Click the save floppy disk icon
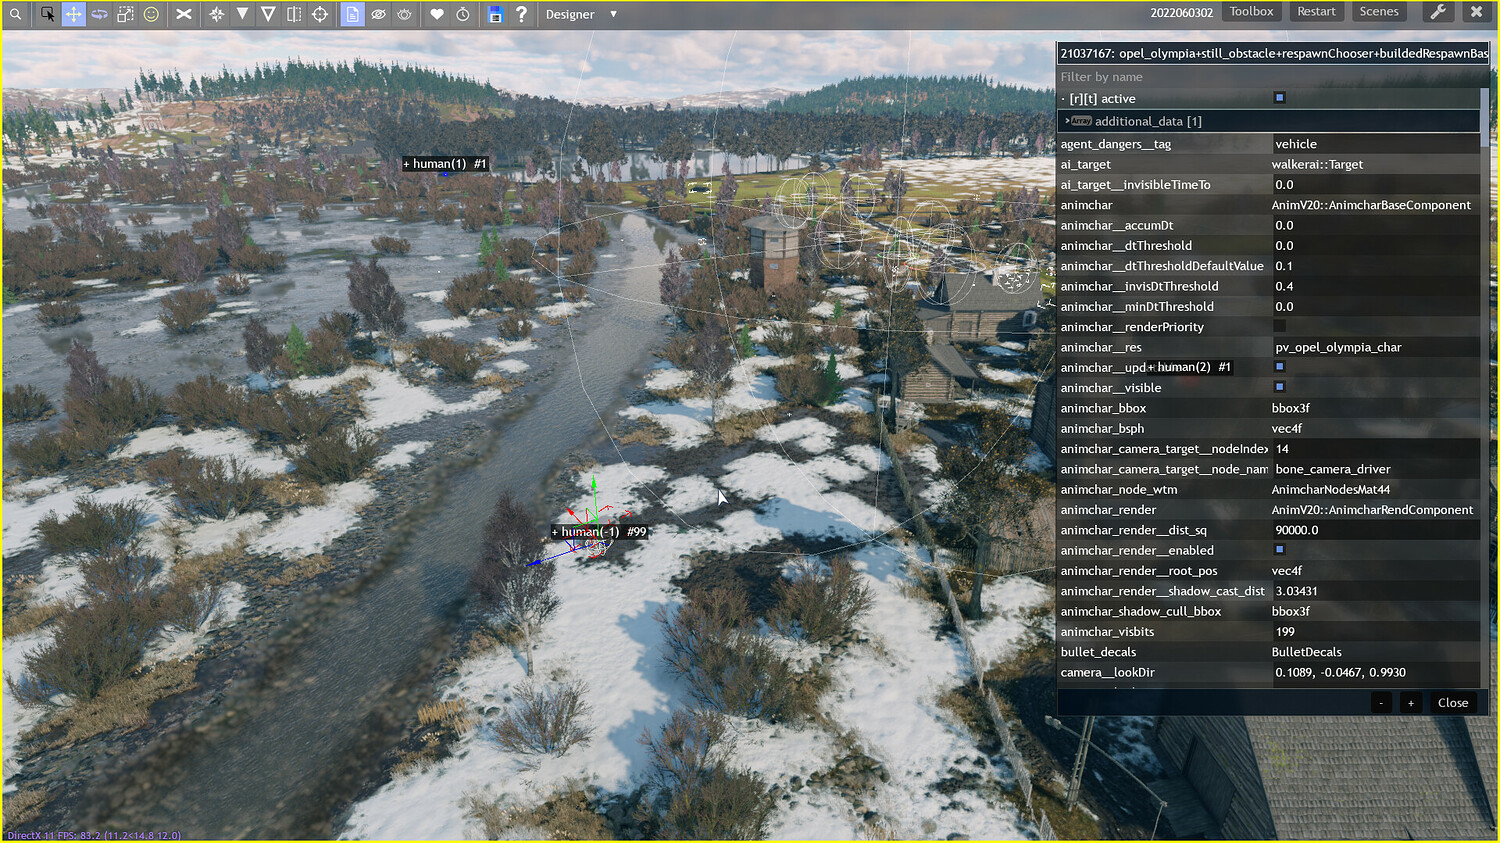This screenshot has height=843, width=1500. (x=496, y=14)
